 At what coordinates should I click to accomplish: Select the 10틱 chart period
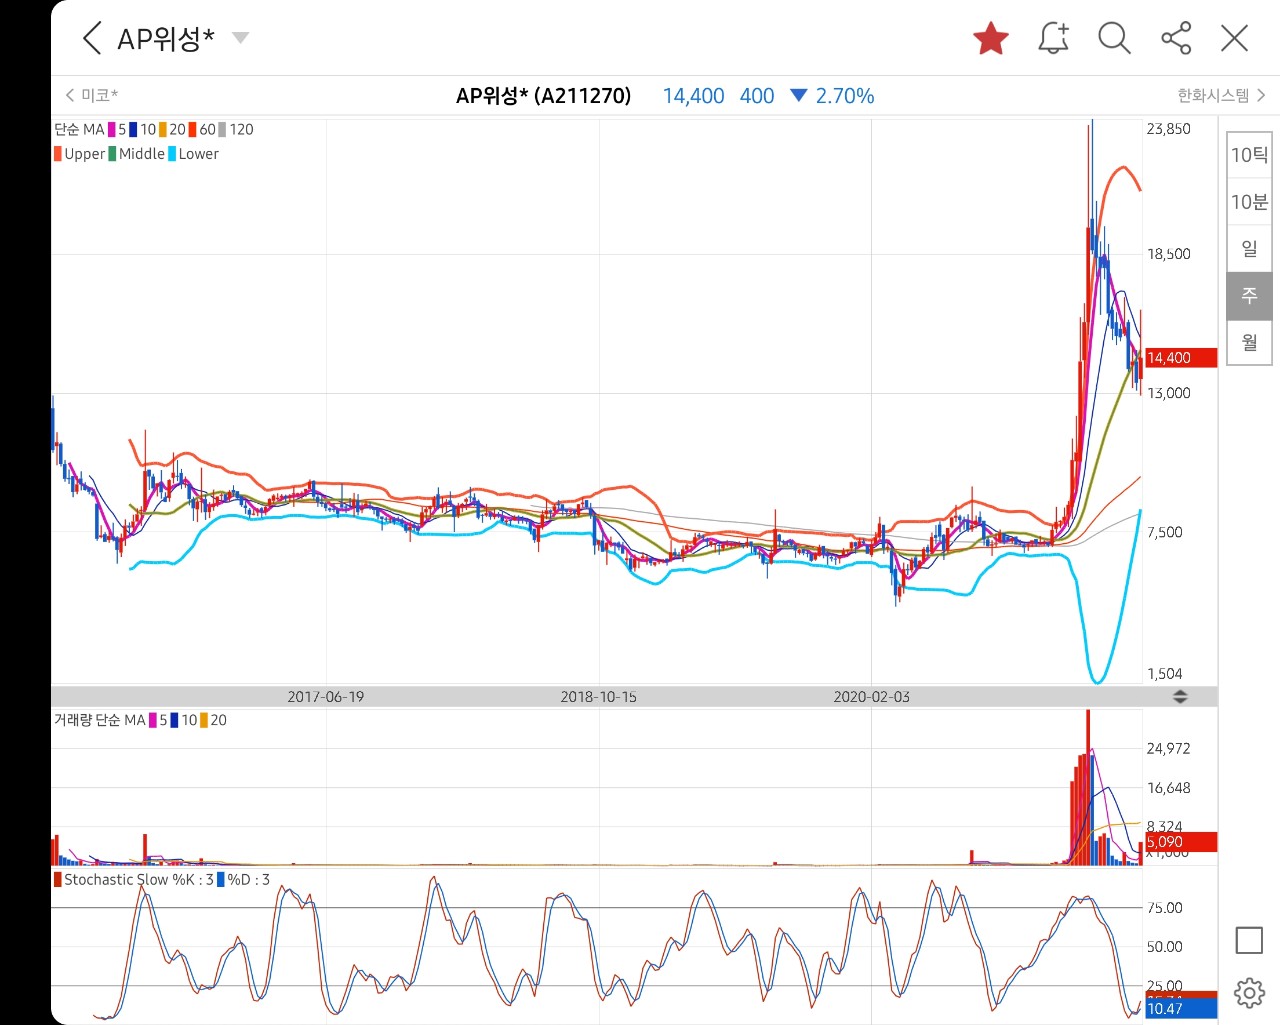coord(1249,155)
